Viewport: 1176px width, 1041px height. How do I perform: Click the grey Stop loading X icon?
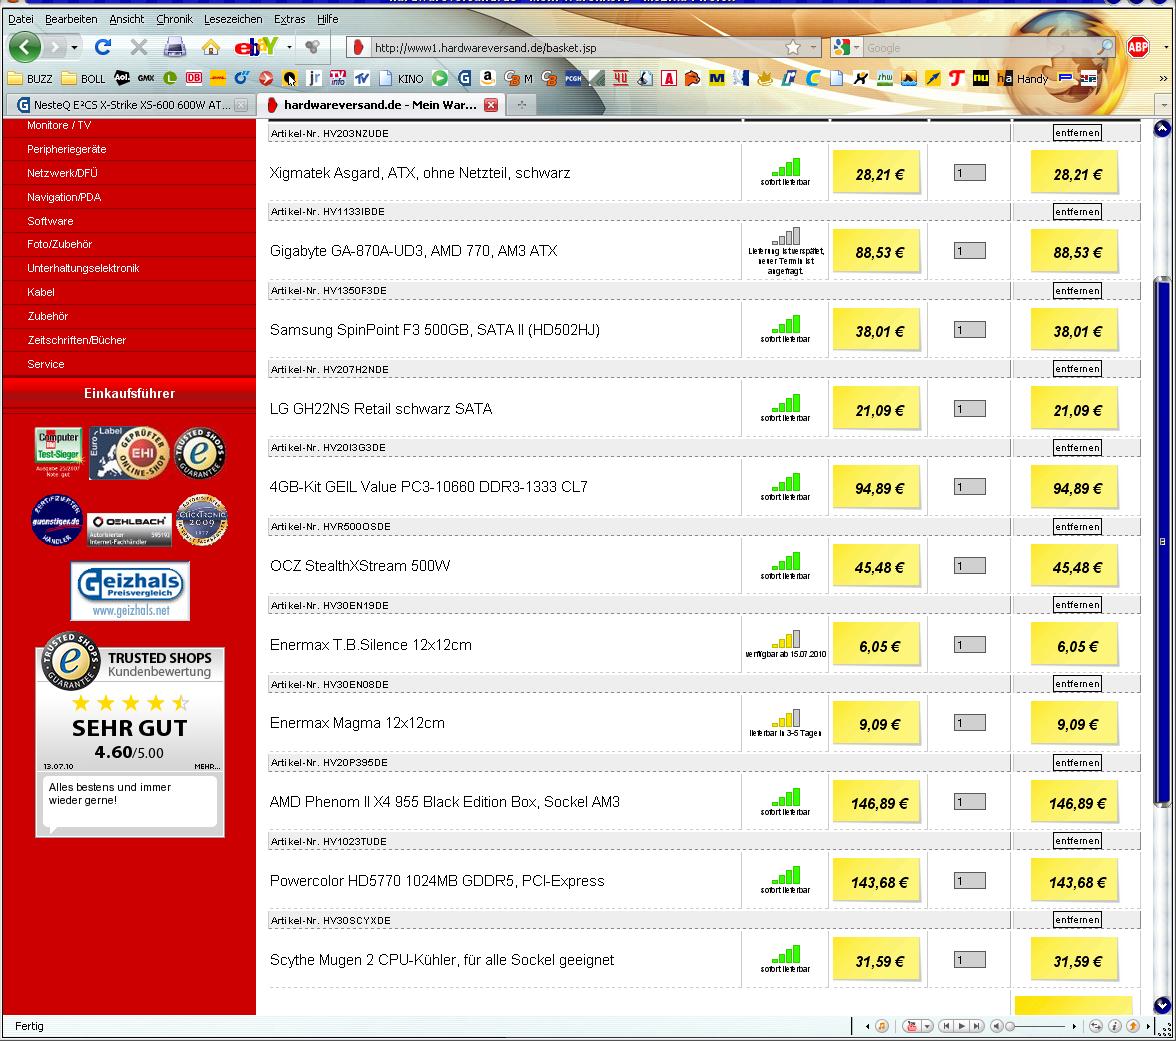click(x=139, y=48)
